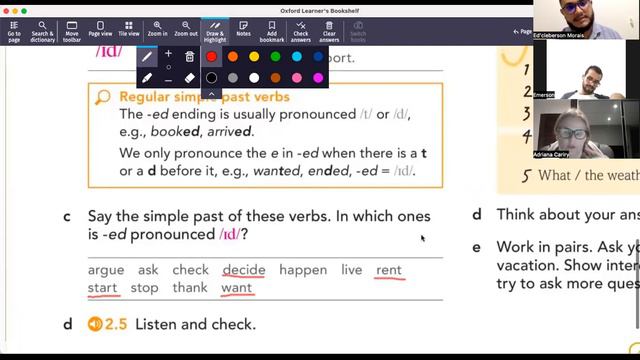This screenshot has width=640, height=360.
Task: Play audio track 2.5
Action: tap(95, 324)
